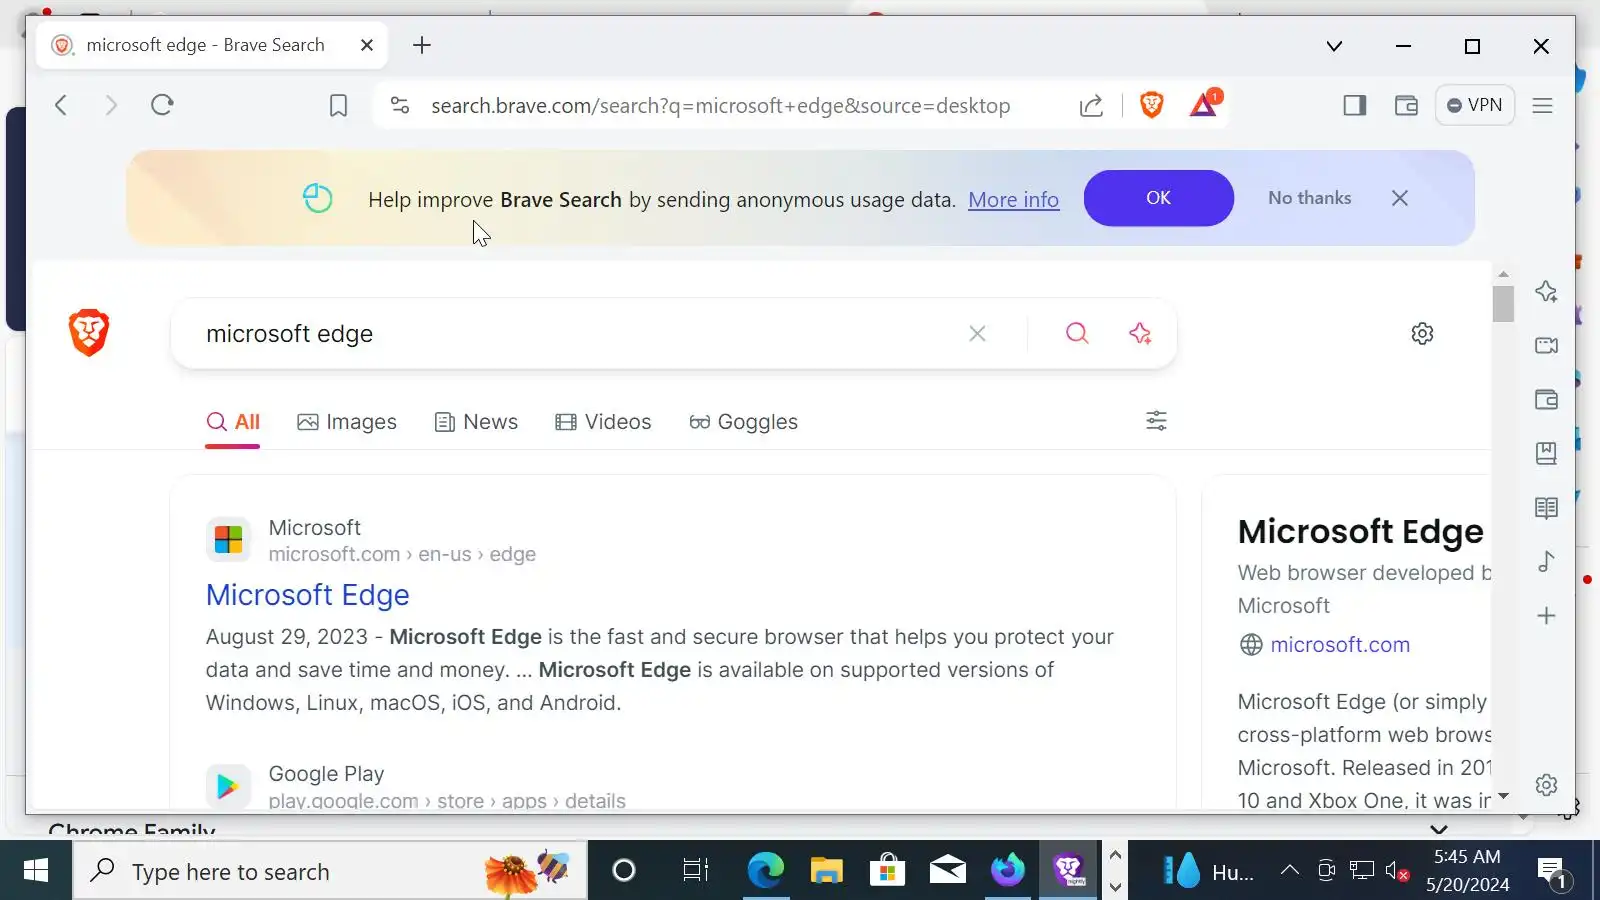
Task: Decline with the No thanks button
Action: tap(1309, 198)
